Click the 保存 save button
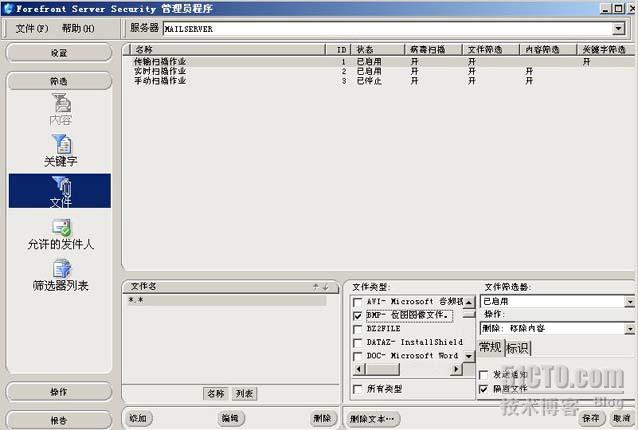The width and height of the screenshot is (638, 430). coord(590,418)
